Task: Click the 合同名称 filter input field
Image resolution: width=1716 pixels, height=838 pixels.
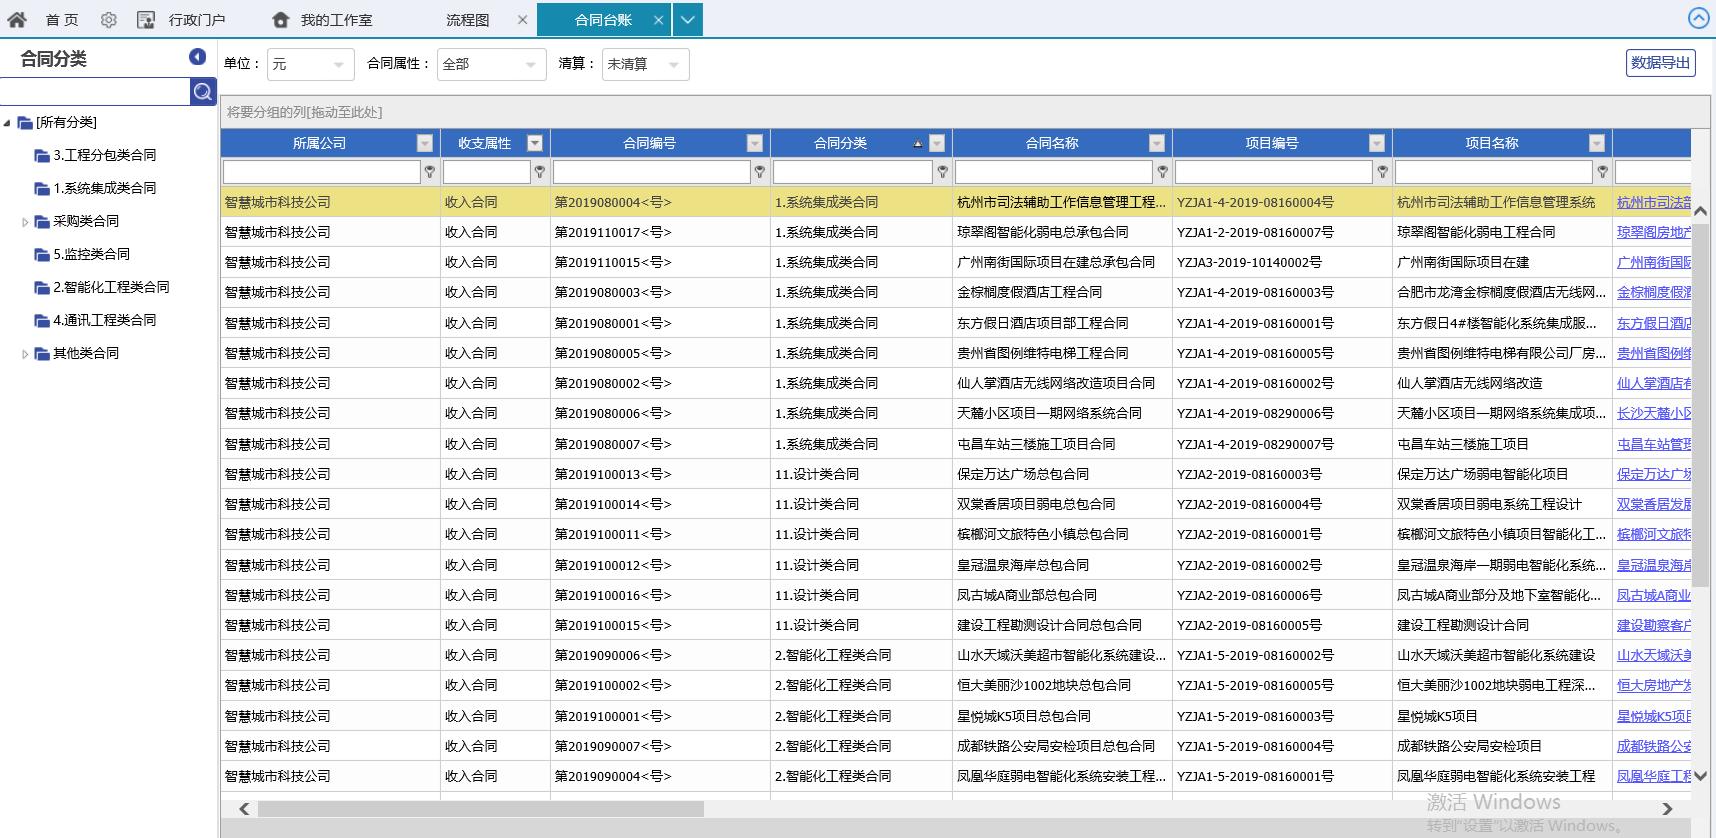Action: [x=1052, y=172]
